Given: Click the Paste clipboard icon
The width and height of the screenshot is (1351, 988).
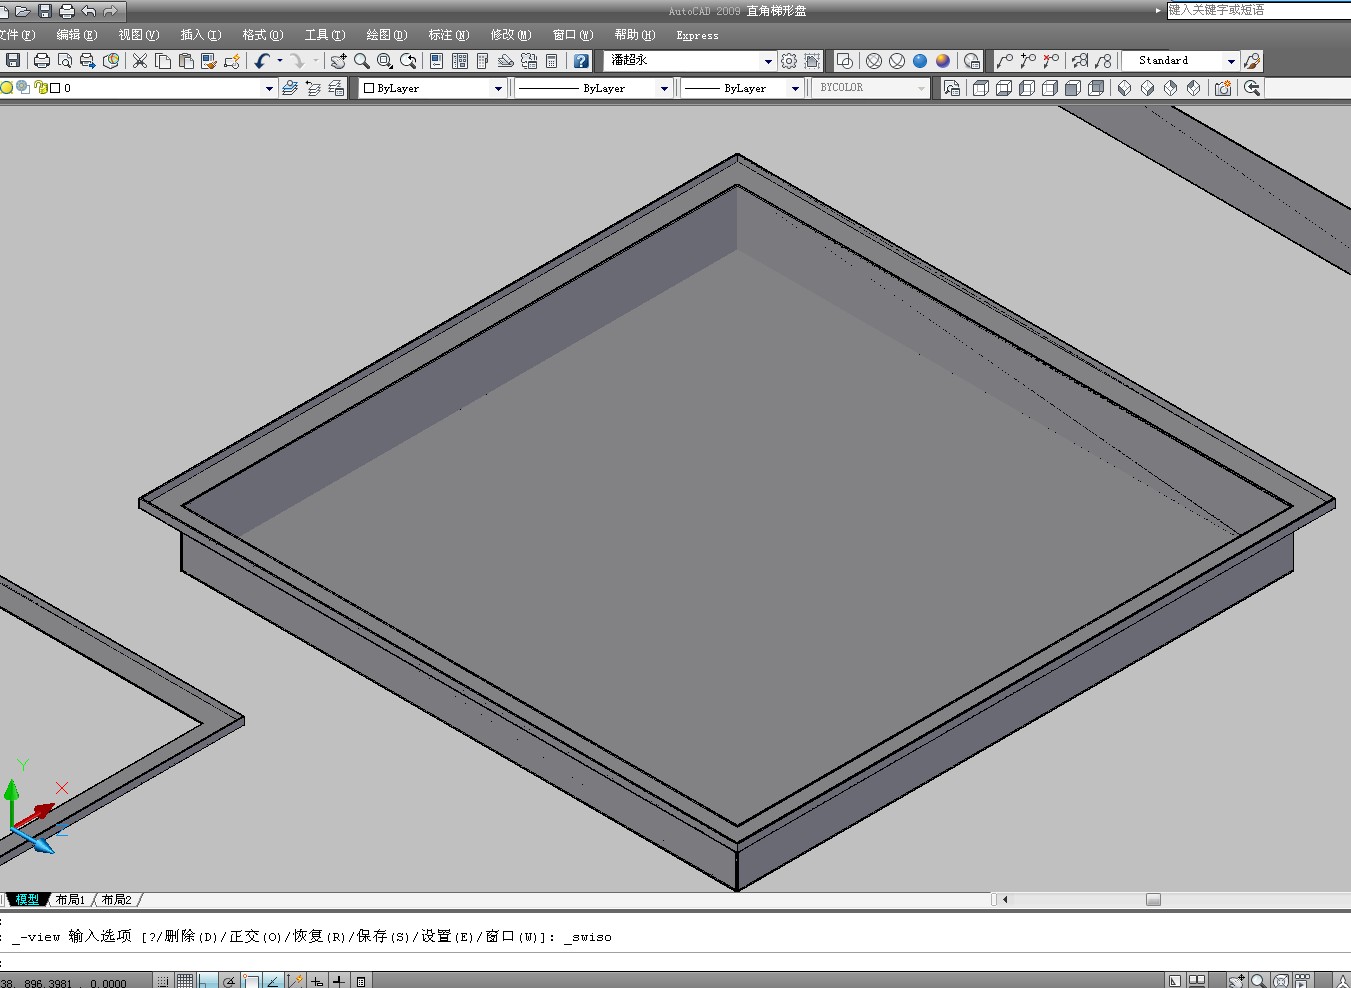Looking at the screenshot, I should coord(186,61).
